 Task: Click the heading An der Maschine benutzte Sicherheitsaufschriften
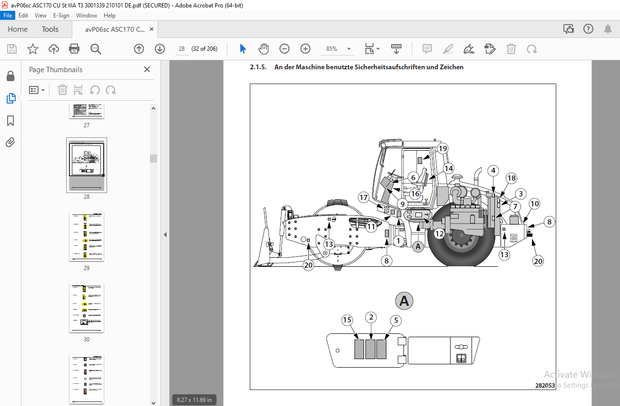coord(369,67)
